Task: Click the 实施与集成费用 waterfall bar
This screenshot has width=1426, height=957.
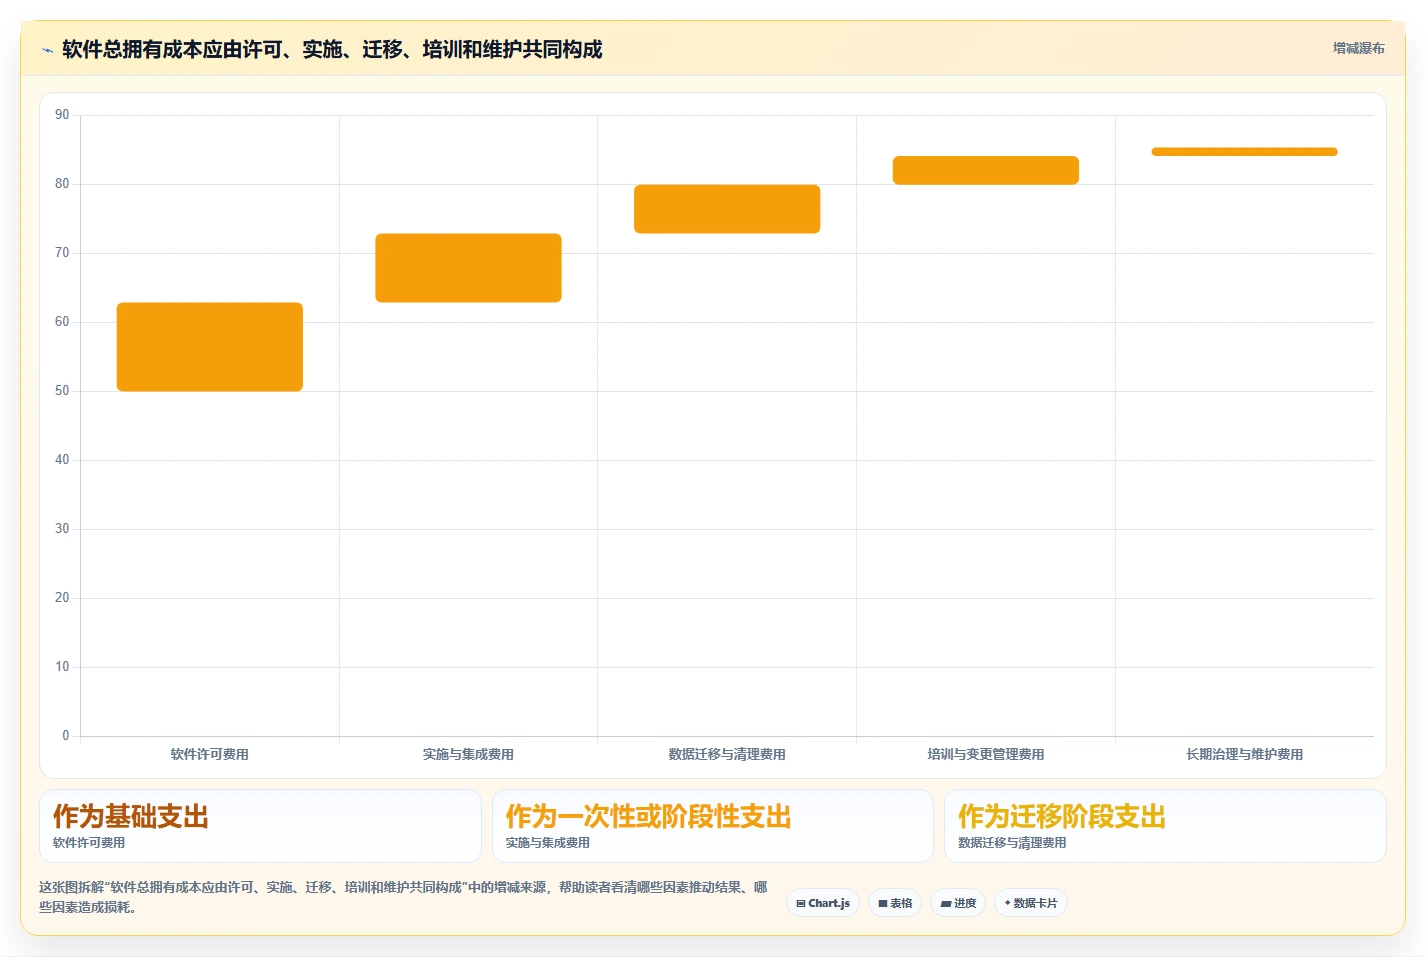Action: pos(468,268)
